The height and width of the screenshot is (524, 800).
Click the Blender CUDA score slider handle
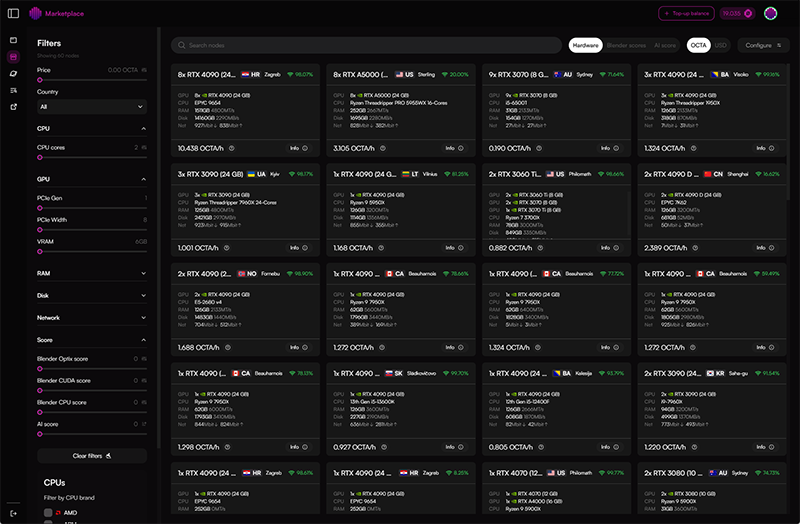(40, 391)
